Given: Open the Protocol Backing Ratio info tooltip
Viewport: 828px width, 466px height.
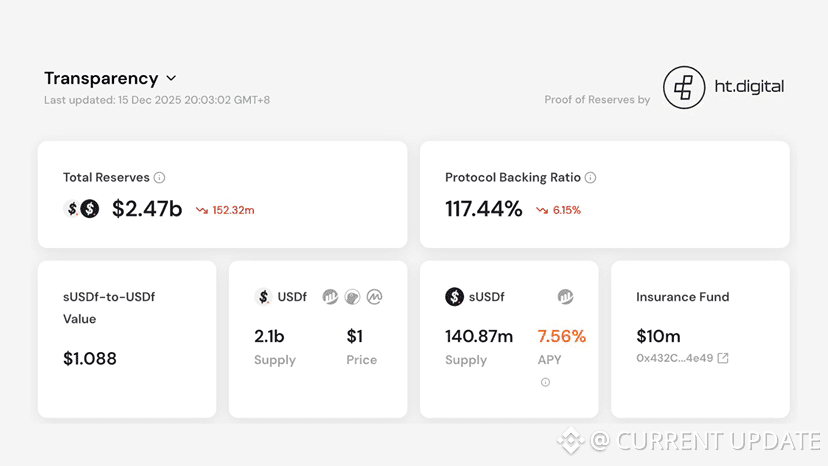Looking at the screenshot, I should click(x=590, y=178).
